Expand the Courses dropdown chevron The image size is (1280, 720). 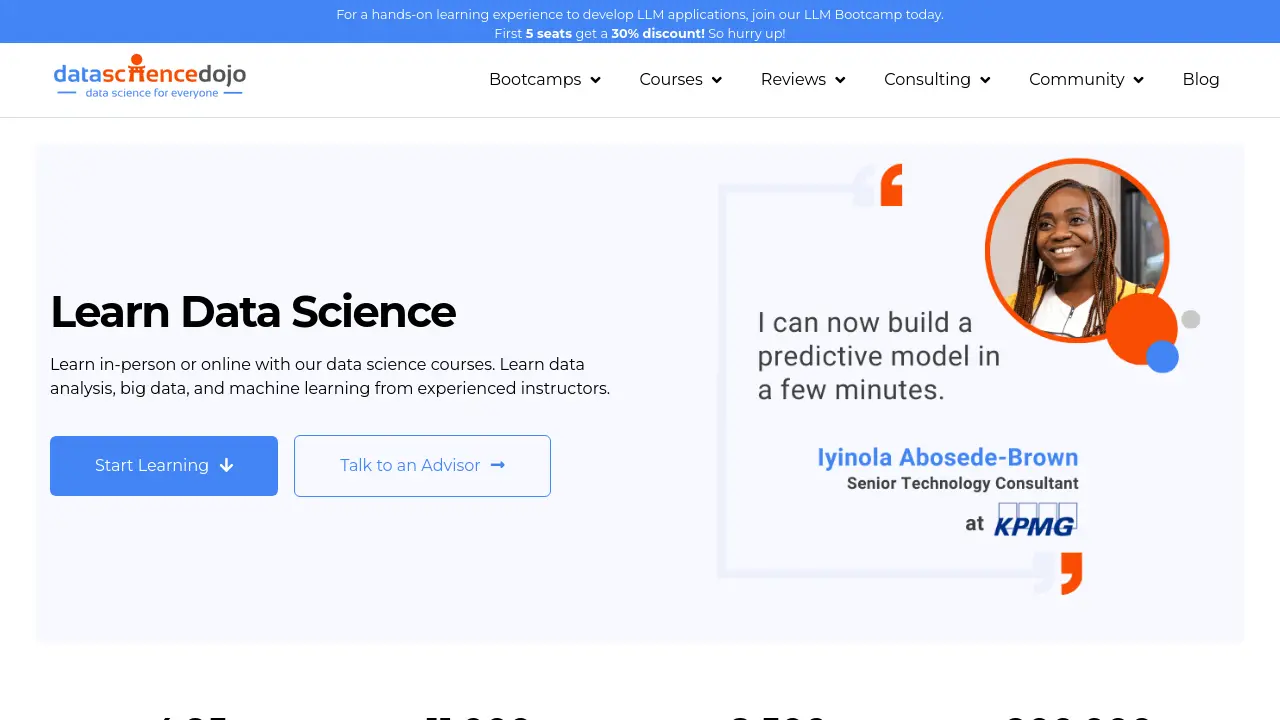coord(717,80)
